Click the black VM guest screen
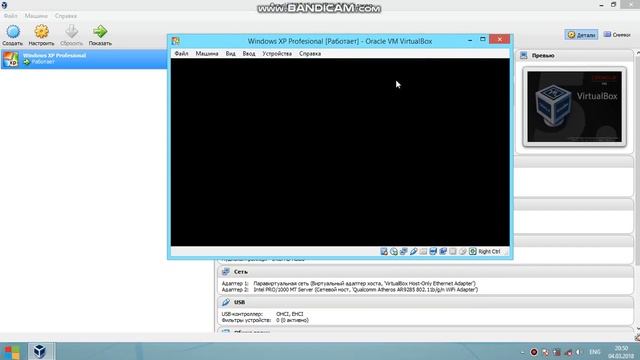The width and height of the screenshot is (640, 360). pyautogui.click(x=340, y=152)
